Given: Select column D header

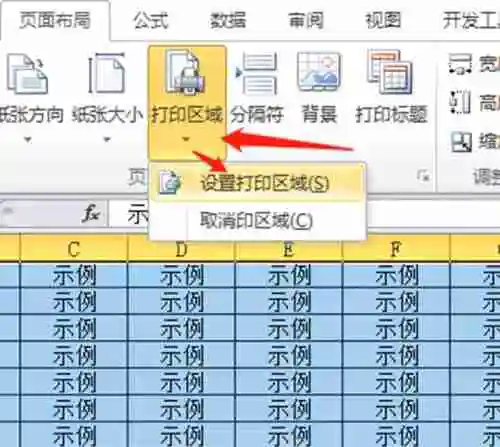Looking at the screenshot, I should tap(181, 248).
